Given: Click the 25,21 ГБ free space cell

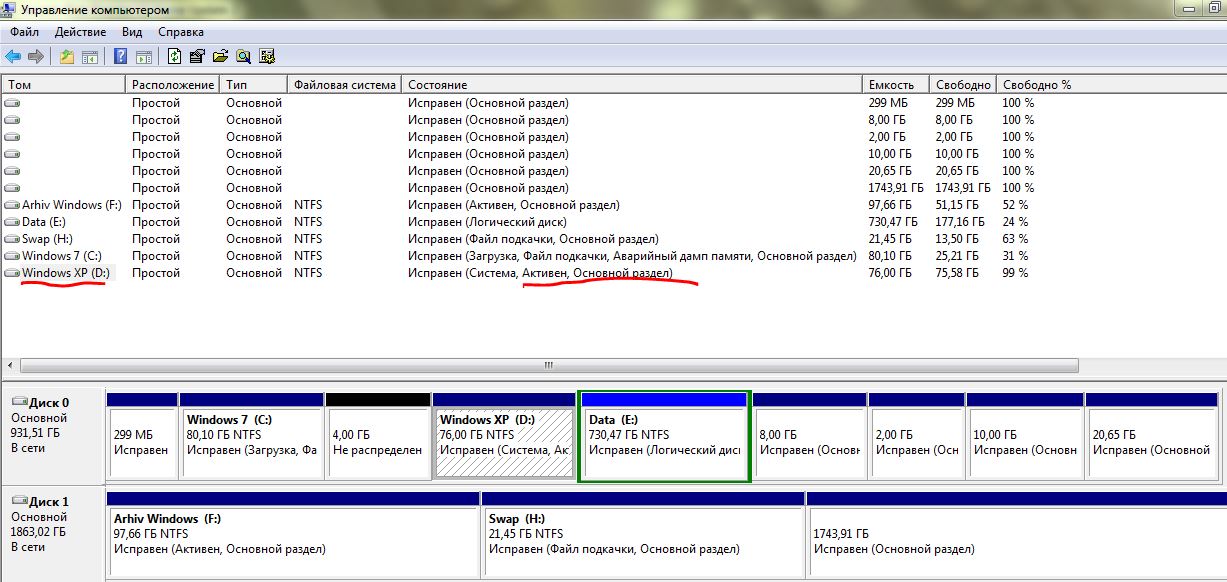Looking at the screenshot, I should [956, 256].
